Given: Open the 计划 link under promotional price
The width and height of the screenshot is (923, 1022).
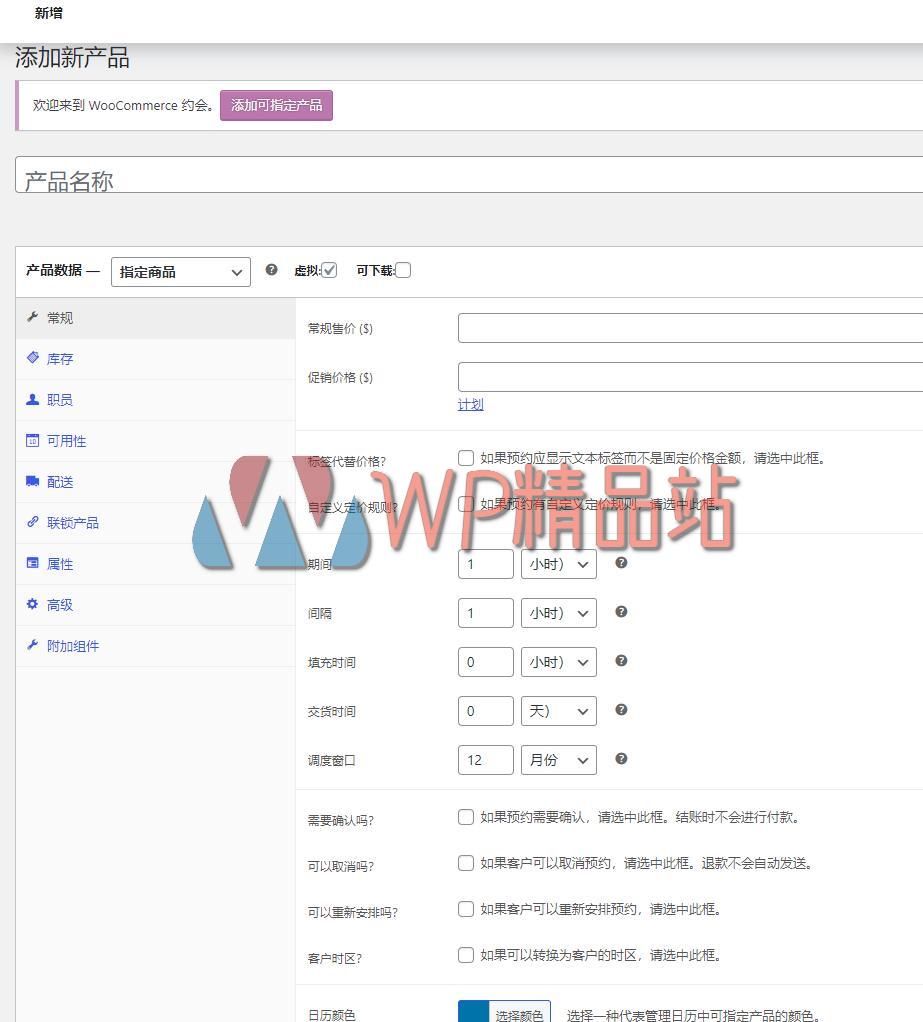Looking at the screenshot, I should 470,404.
